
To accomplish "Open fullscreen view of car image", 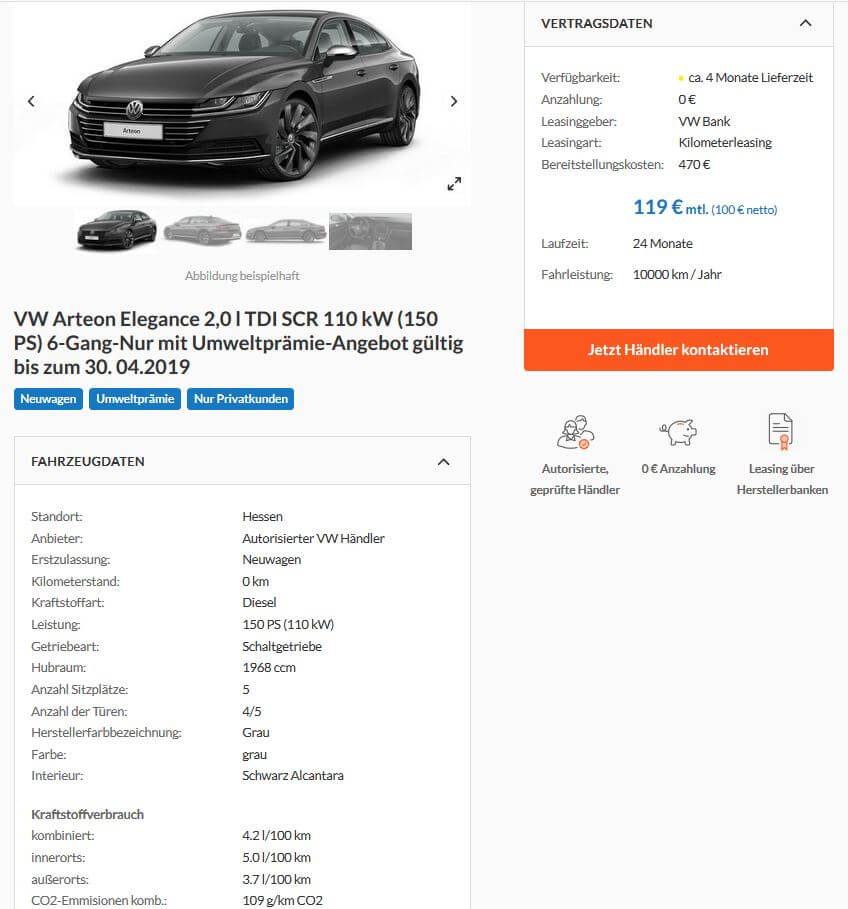I will pyautogui.click(x=454, y=184).
